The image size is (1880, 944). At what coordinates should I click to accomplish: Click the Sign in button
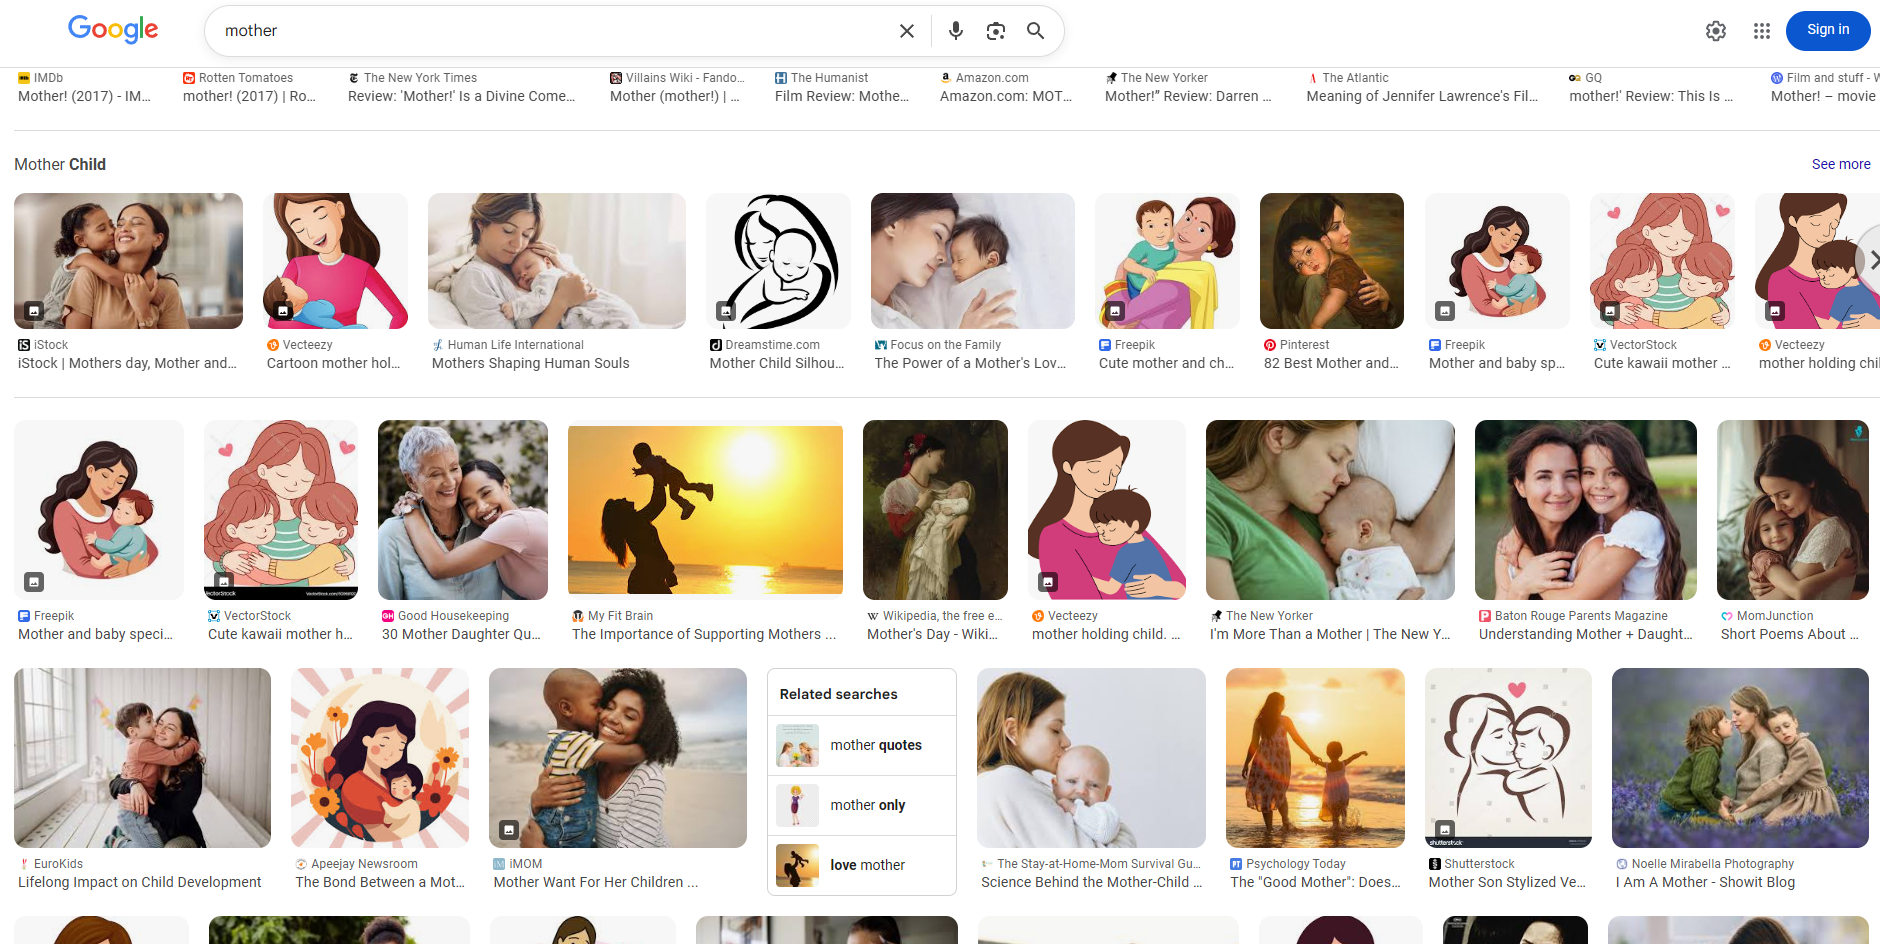1828,30
